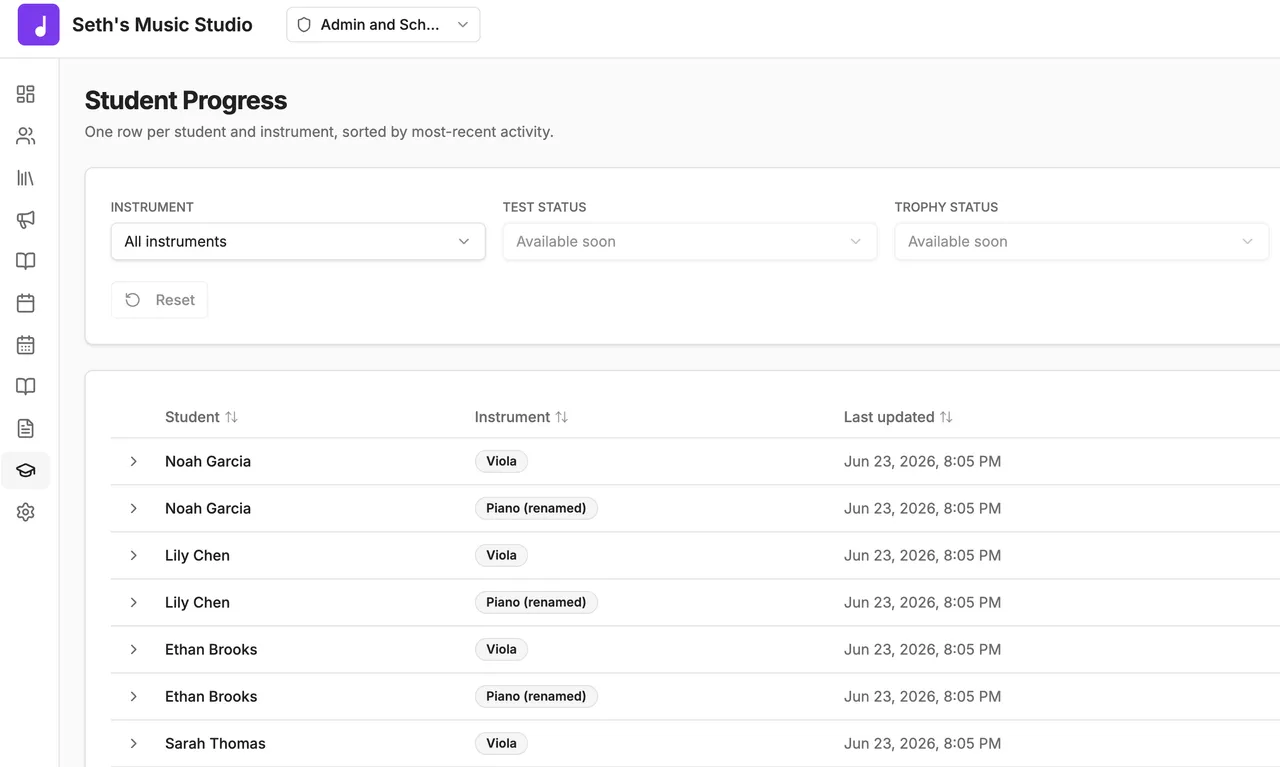Open the Test Status dropdown
This screenshot has width=1280, height=767.
(x=690, y=241)
